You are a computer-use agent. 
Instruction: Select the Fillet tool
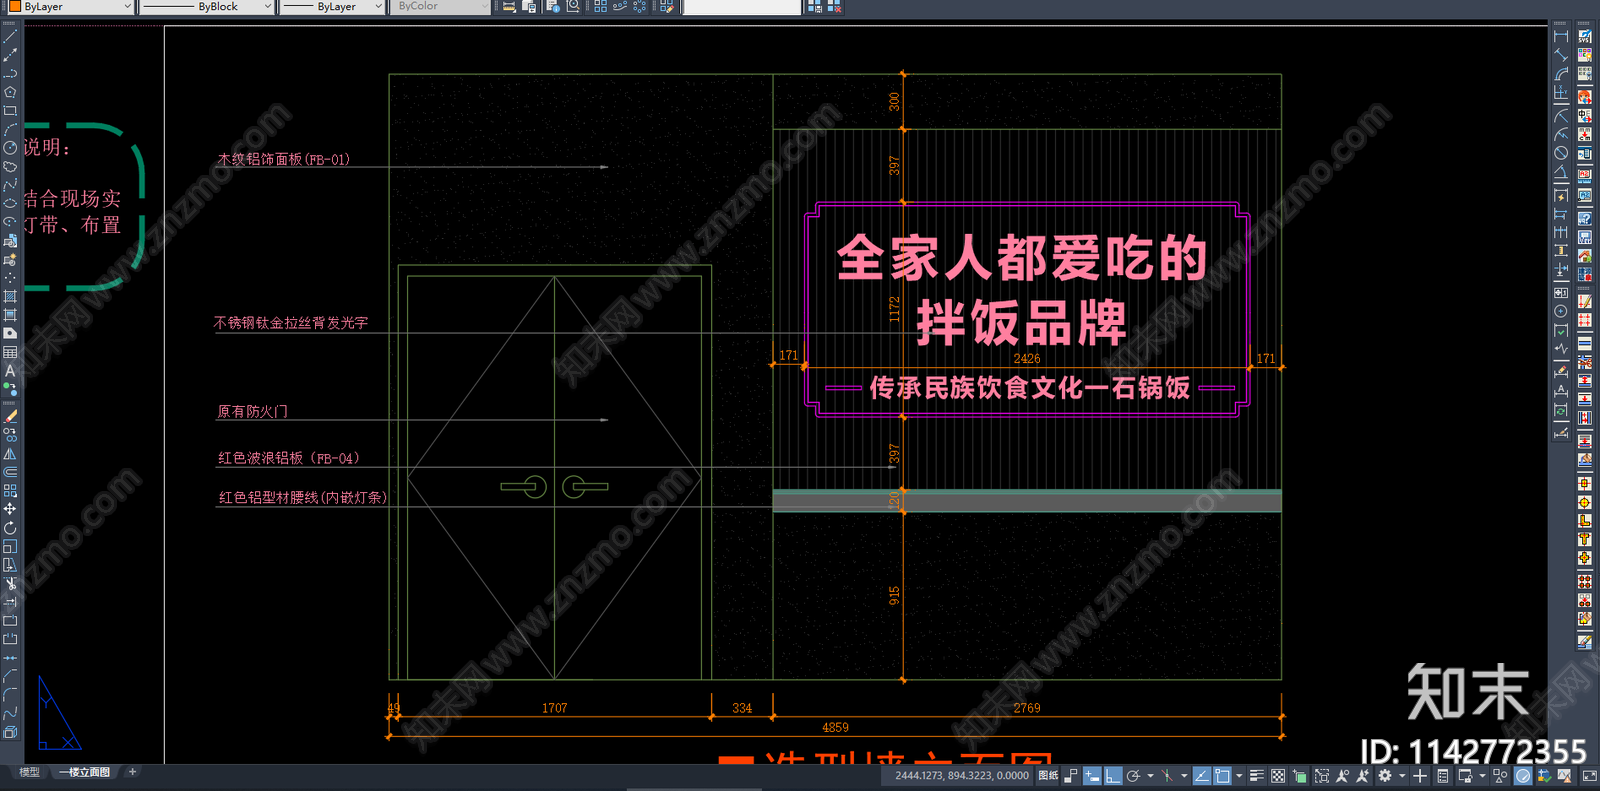click(x=10, y=694)
